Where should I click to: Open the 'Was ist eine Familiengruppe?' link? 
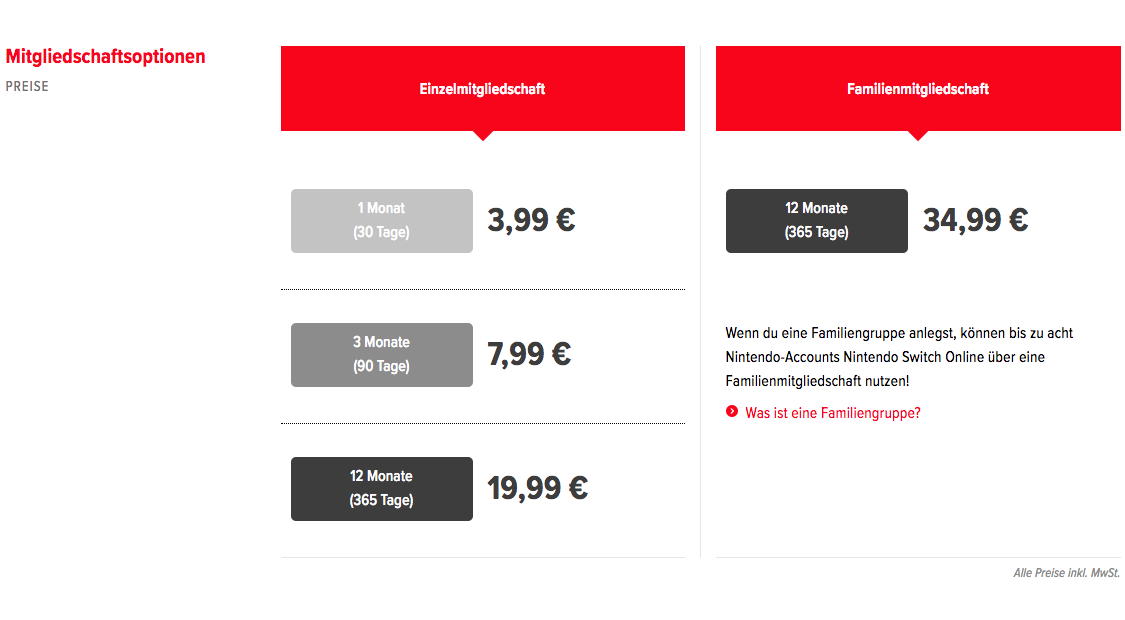coord(832,413)
